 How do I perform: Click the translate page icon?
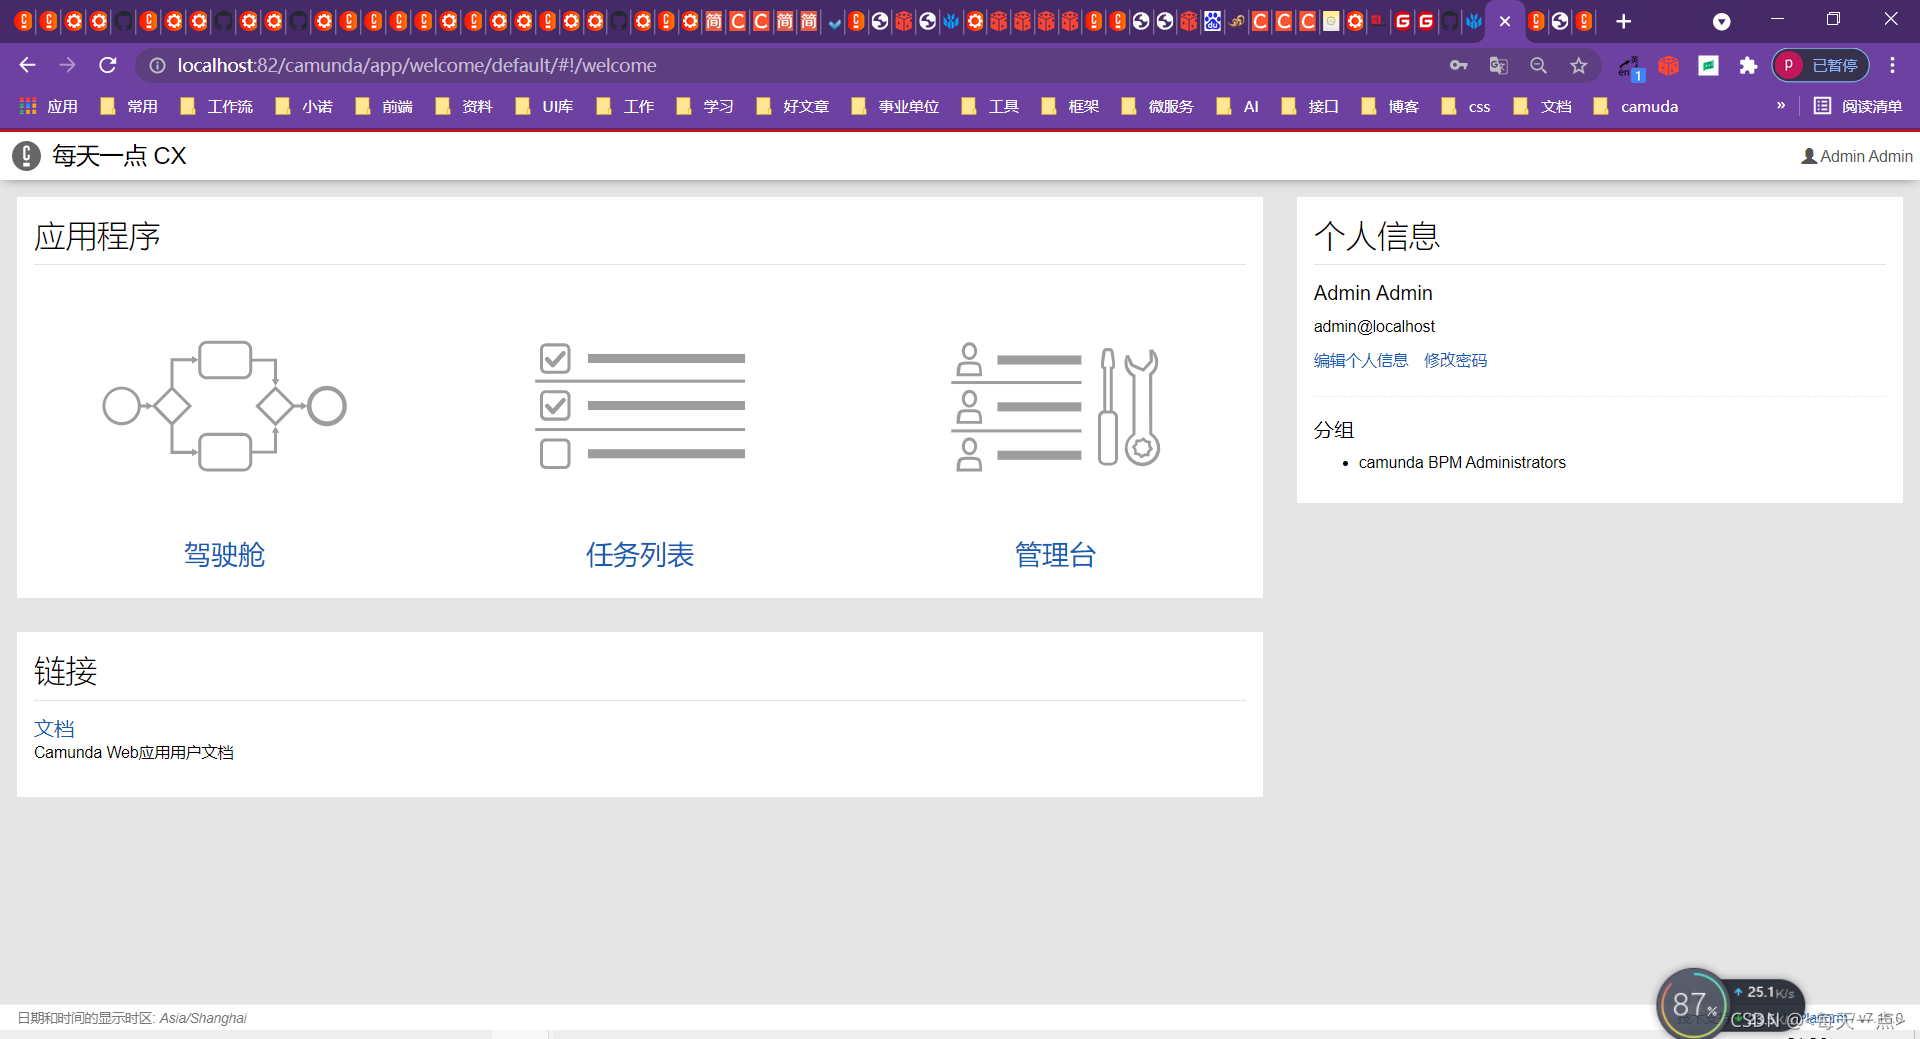click(1498, 65)
